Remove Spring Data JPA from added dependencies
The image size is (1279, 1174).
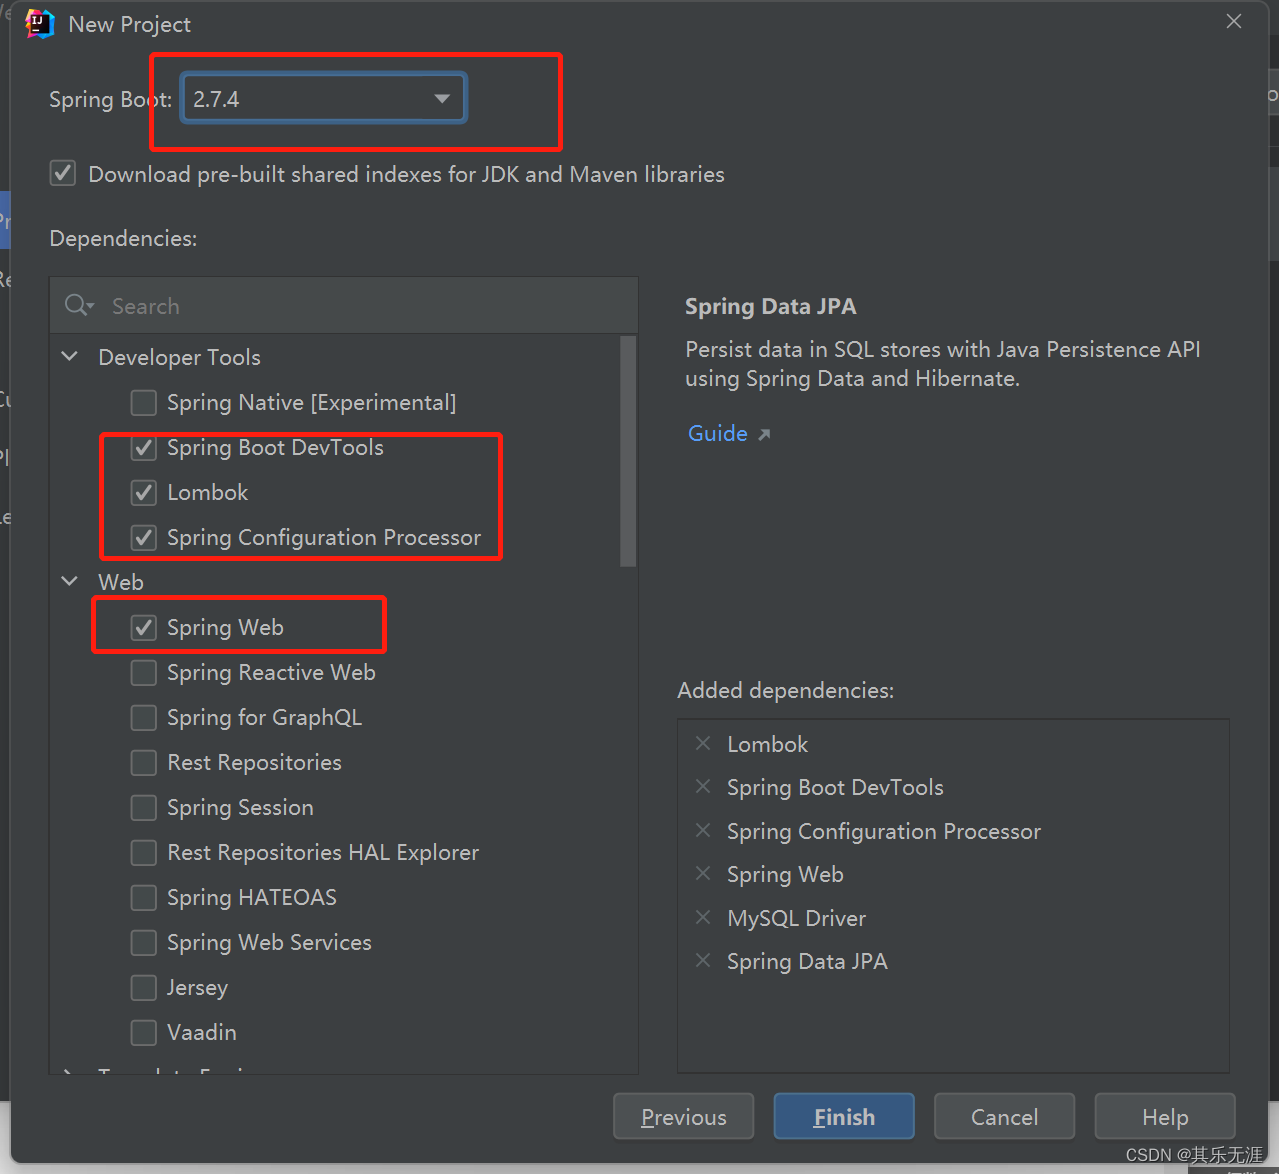(x=703, y=960)
